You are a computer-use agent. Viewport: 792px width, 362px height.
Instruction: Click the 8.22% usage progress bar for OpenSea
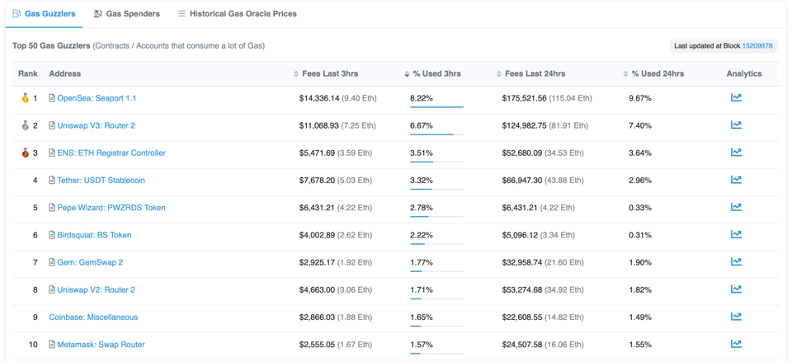point(436,107)
